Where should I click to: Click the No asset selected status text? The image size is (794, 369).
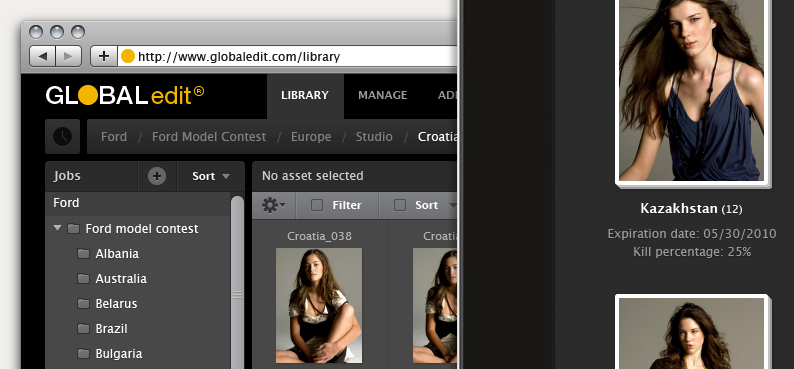312,176
